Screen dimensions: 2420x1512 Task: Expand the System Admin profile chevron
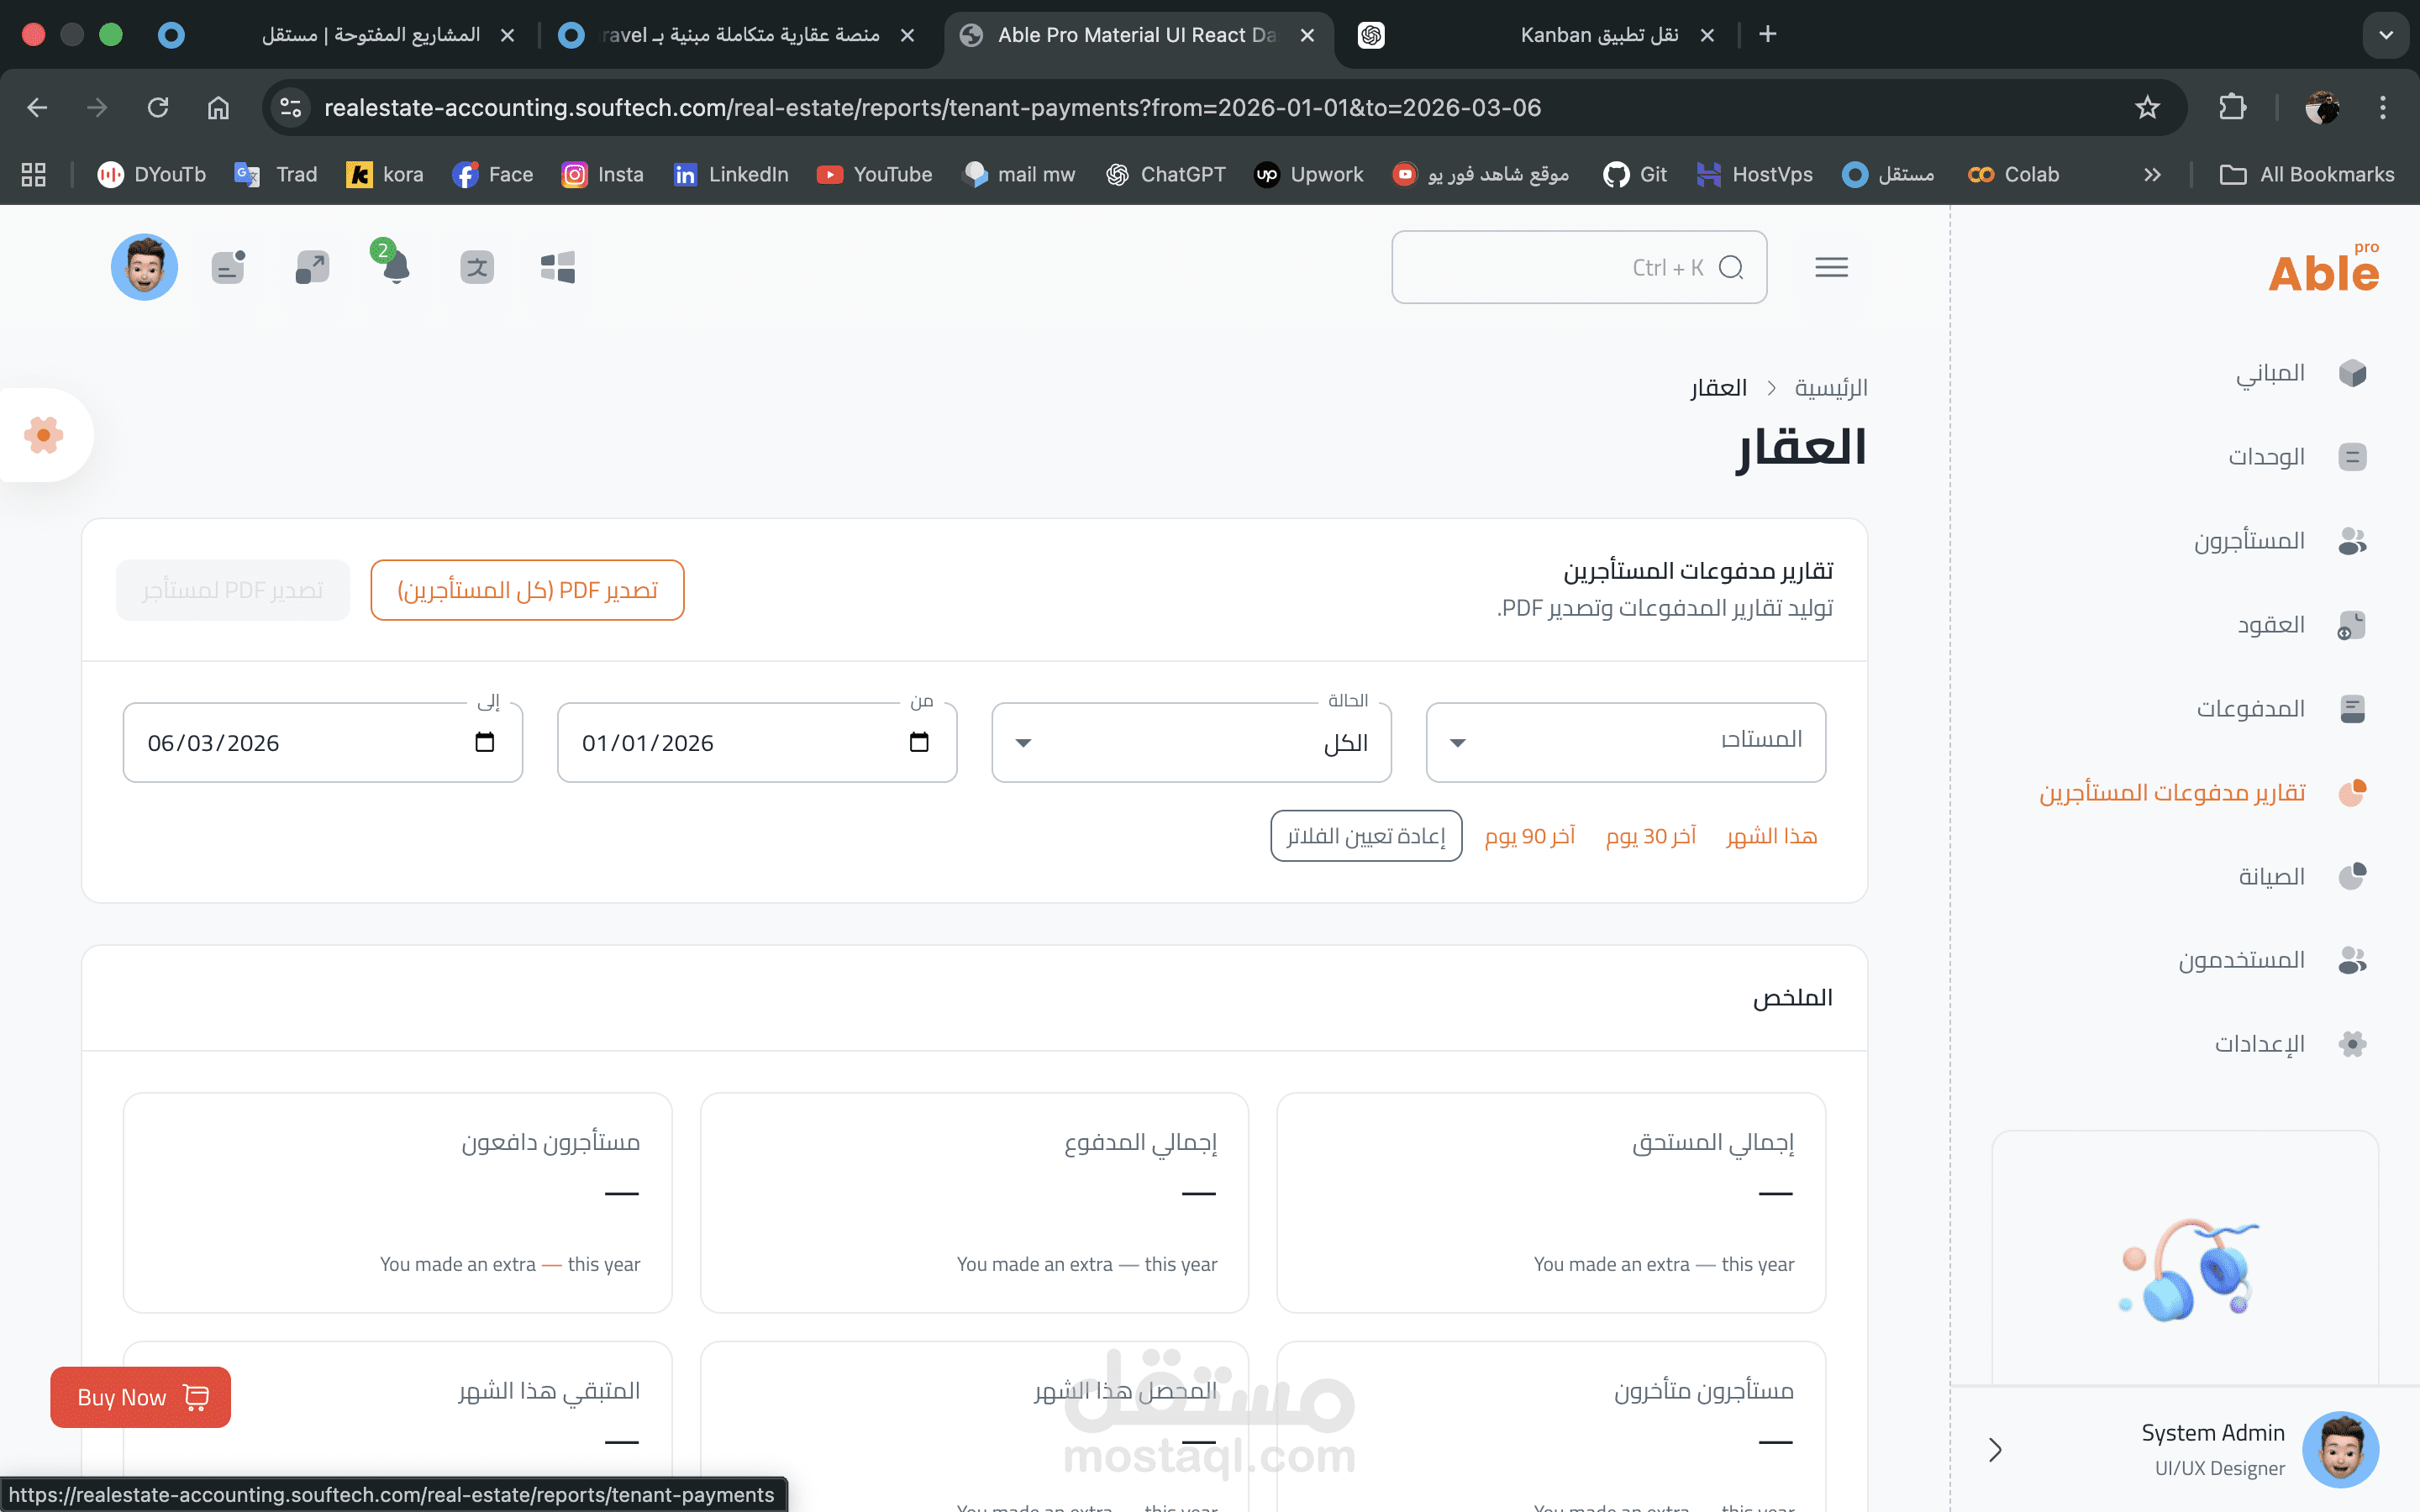1995,1449
